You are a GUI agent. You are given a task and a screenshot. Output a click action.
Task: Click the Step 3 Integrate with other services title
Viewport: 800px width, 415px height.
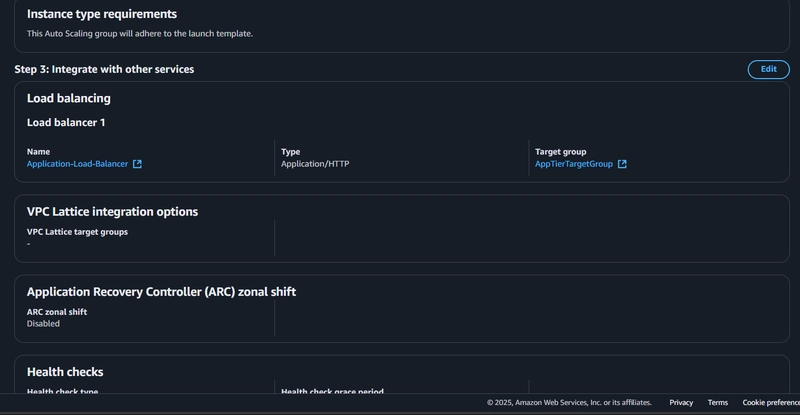coord(104,69)
